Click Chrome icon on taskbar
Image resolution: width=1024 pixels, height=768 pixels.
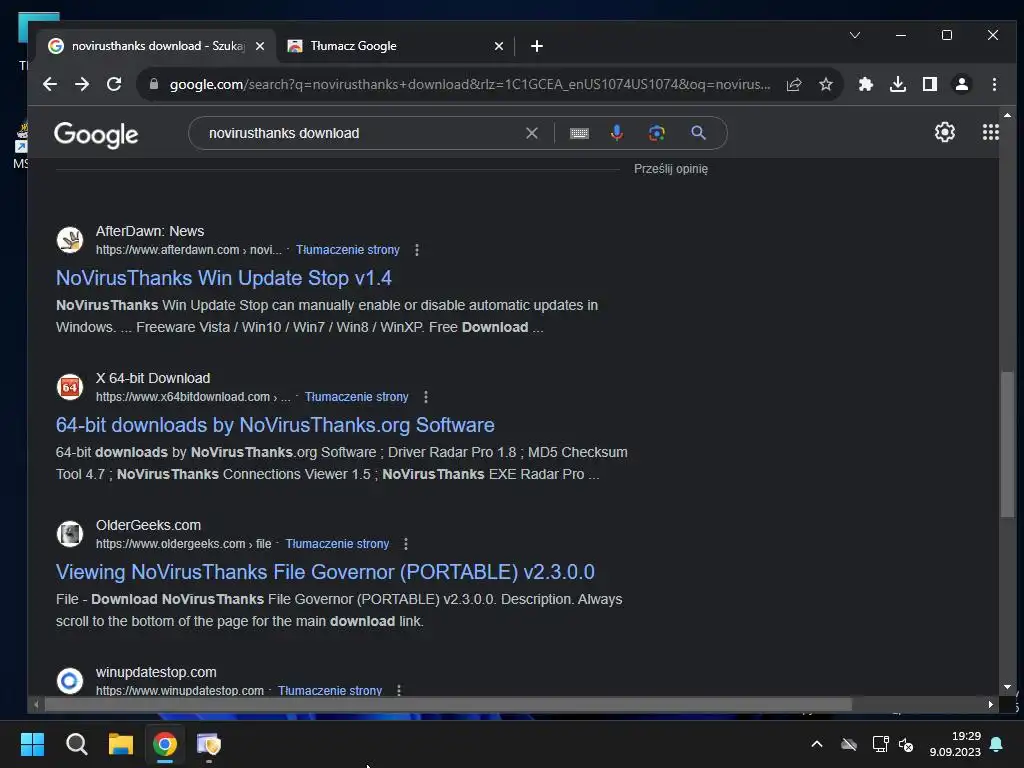165,744
